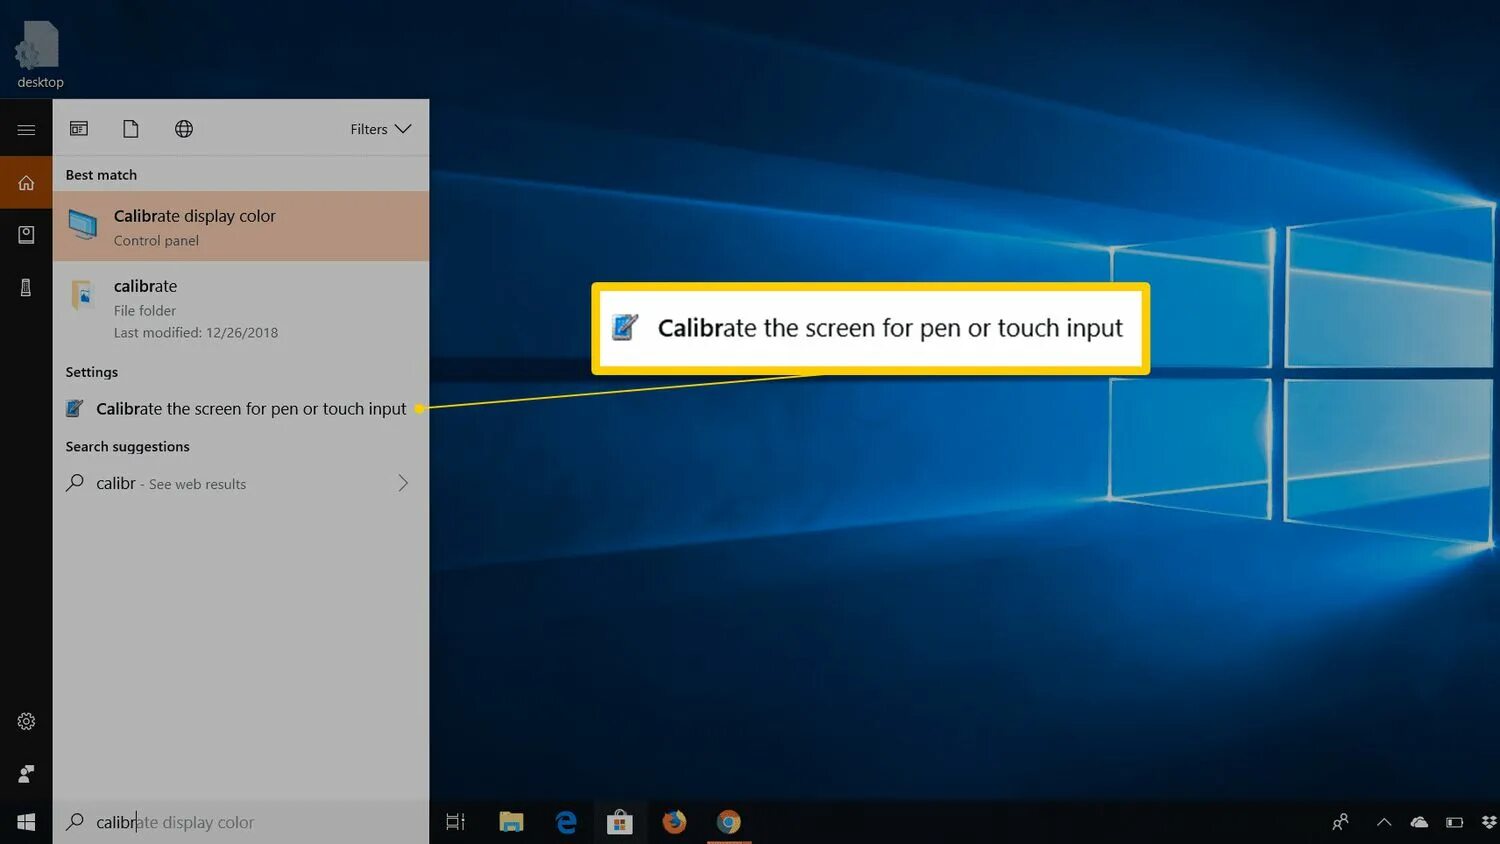This screenshot has height=844, width=1500.
Task: Filter results by Web globe icon
Action: [x=184, y=128]
